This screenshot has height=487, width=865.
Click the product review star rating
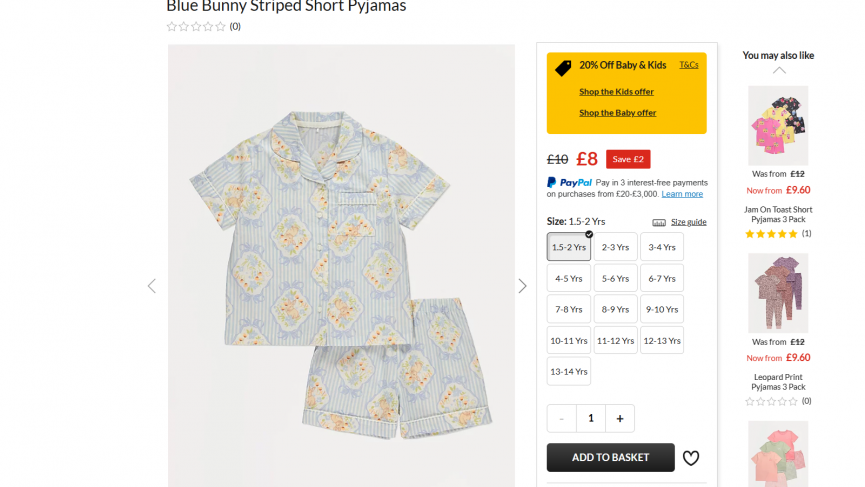coord(196,27)
